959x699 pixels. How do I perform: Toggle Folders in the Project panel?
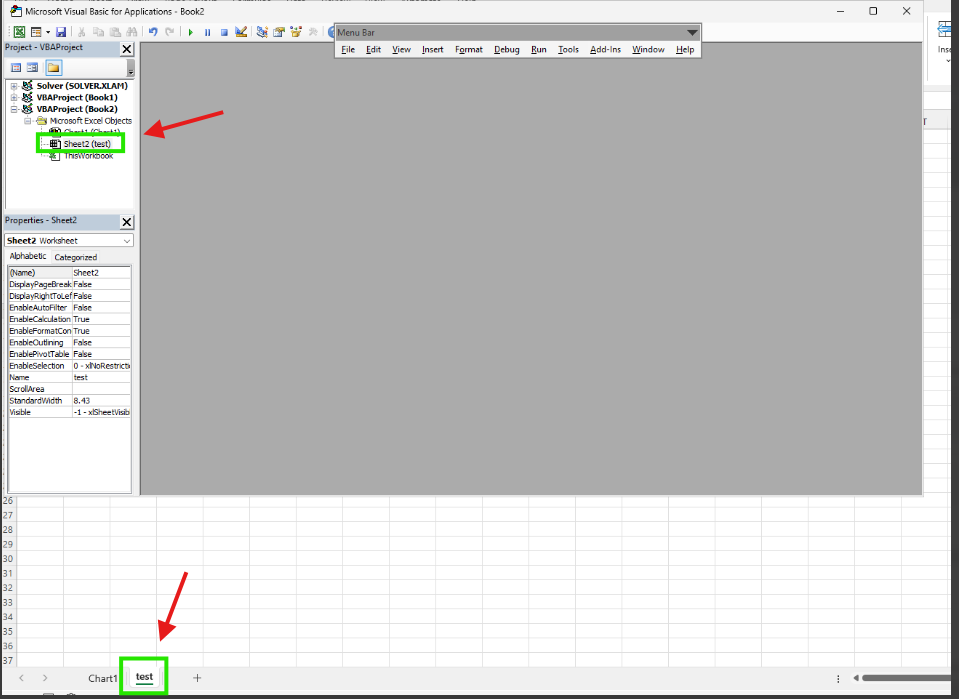coord(54,68)
